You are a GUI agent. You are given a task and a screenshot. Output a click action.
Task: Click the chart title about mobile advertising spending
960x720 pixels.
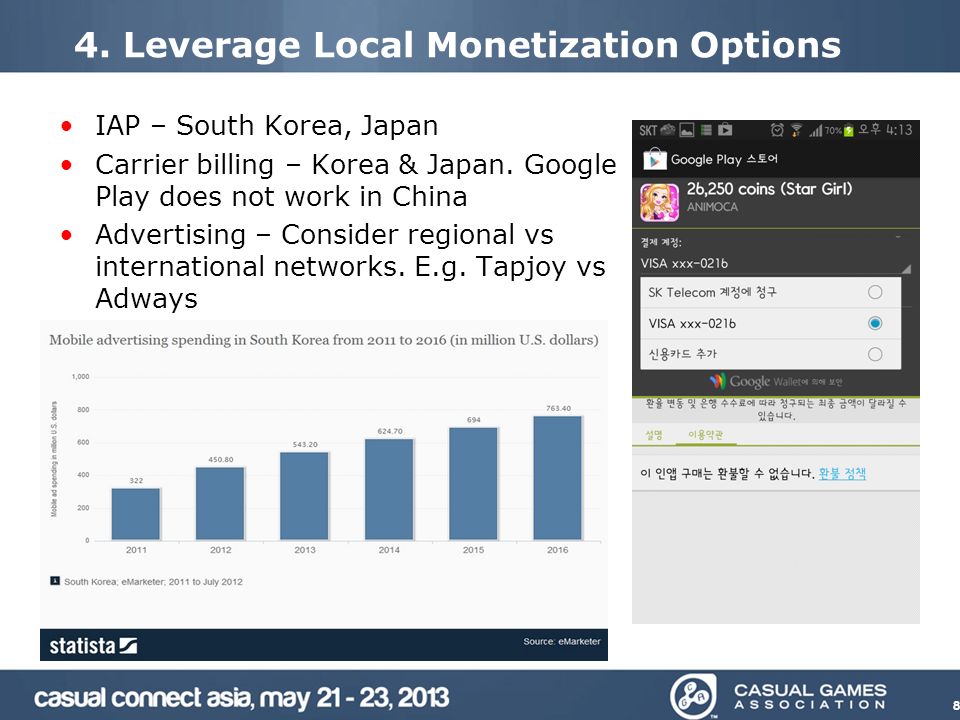coord(324,340)
